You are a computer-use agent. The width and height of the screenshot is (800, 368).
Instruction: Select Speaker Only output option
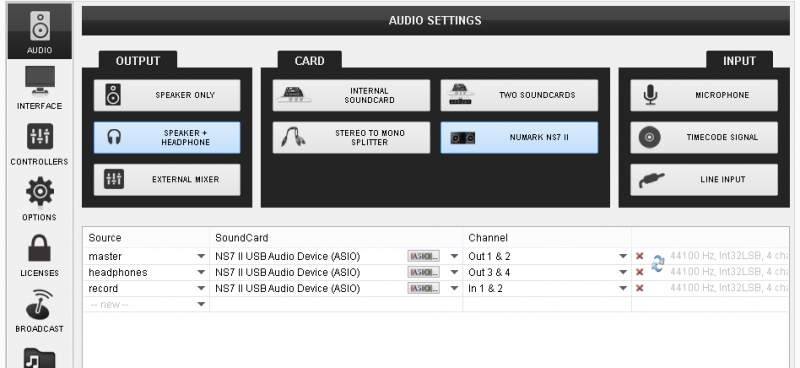[x=167, y=95]
